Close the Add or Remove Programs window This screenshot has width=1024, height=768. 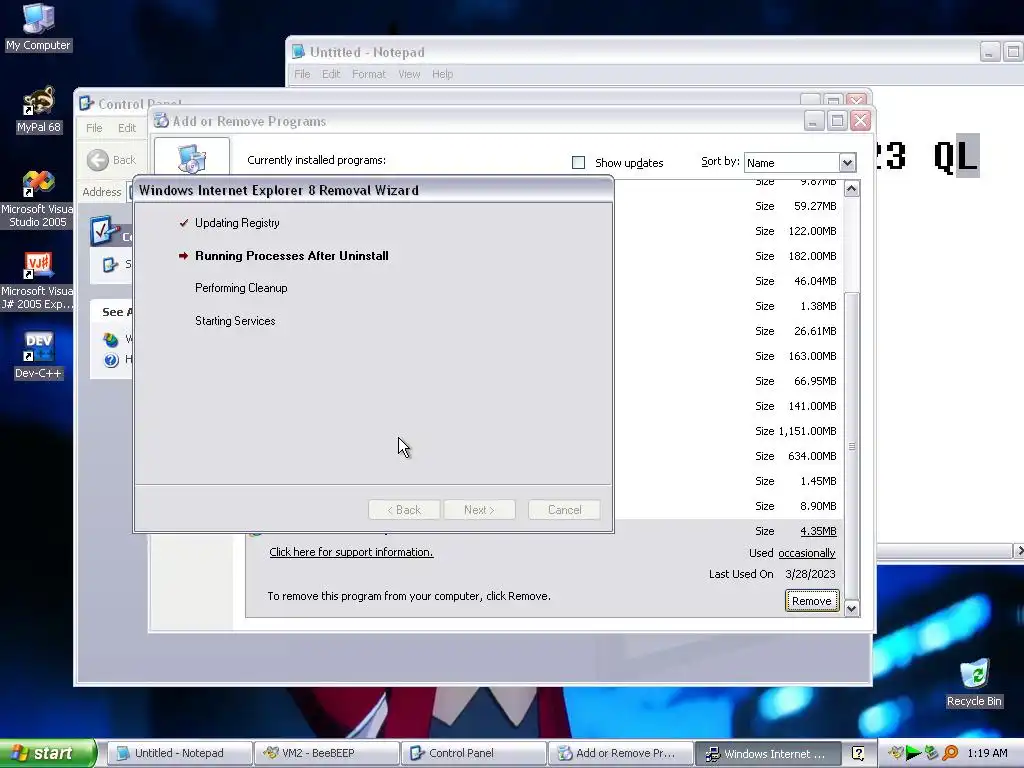click(x=860, y=121)
